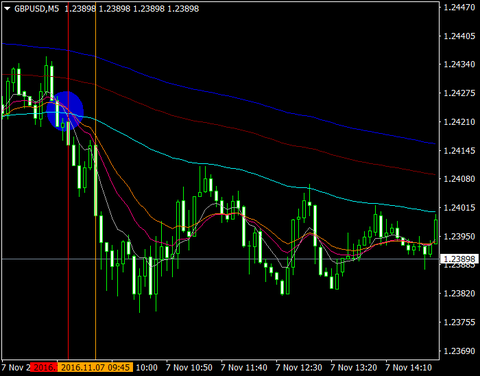This screenshot has width=480, height=376.
Task: Click the blue ellipse marker on the chart
Action: (x=65, y=111)
